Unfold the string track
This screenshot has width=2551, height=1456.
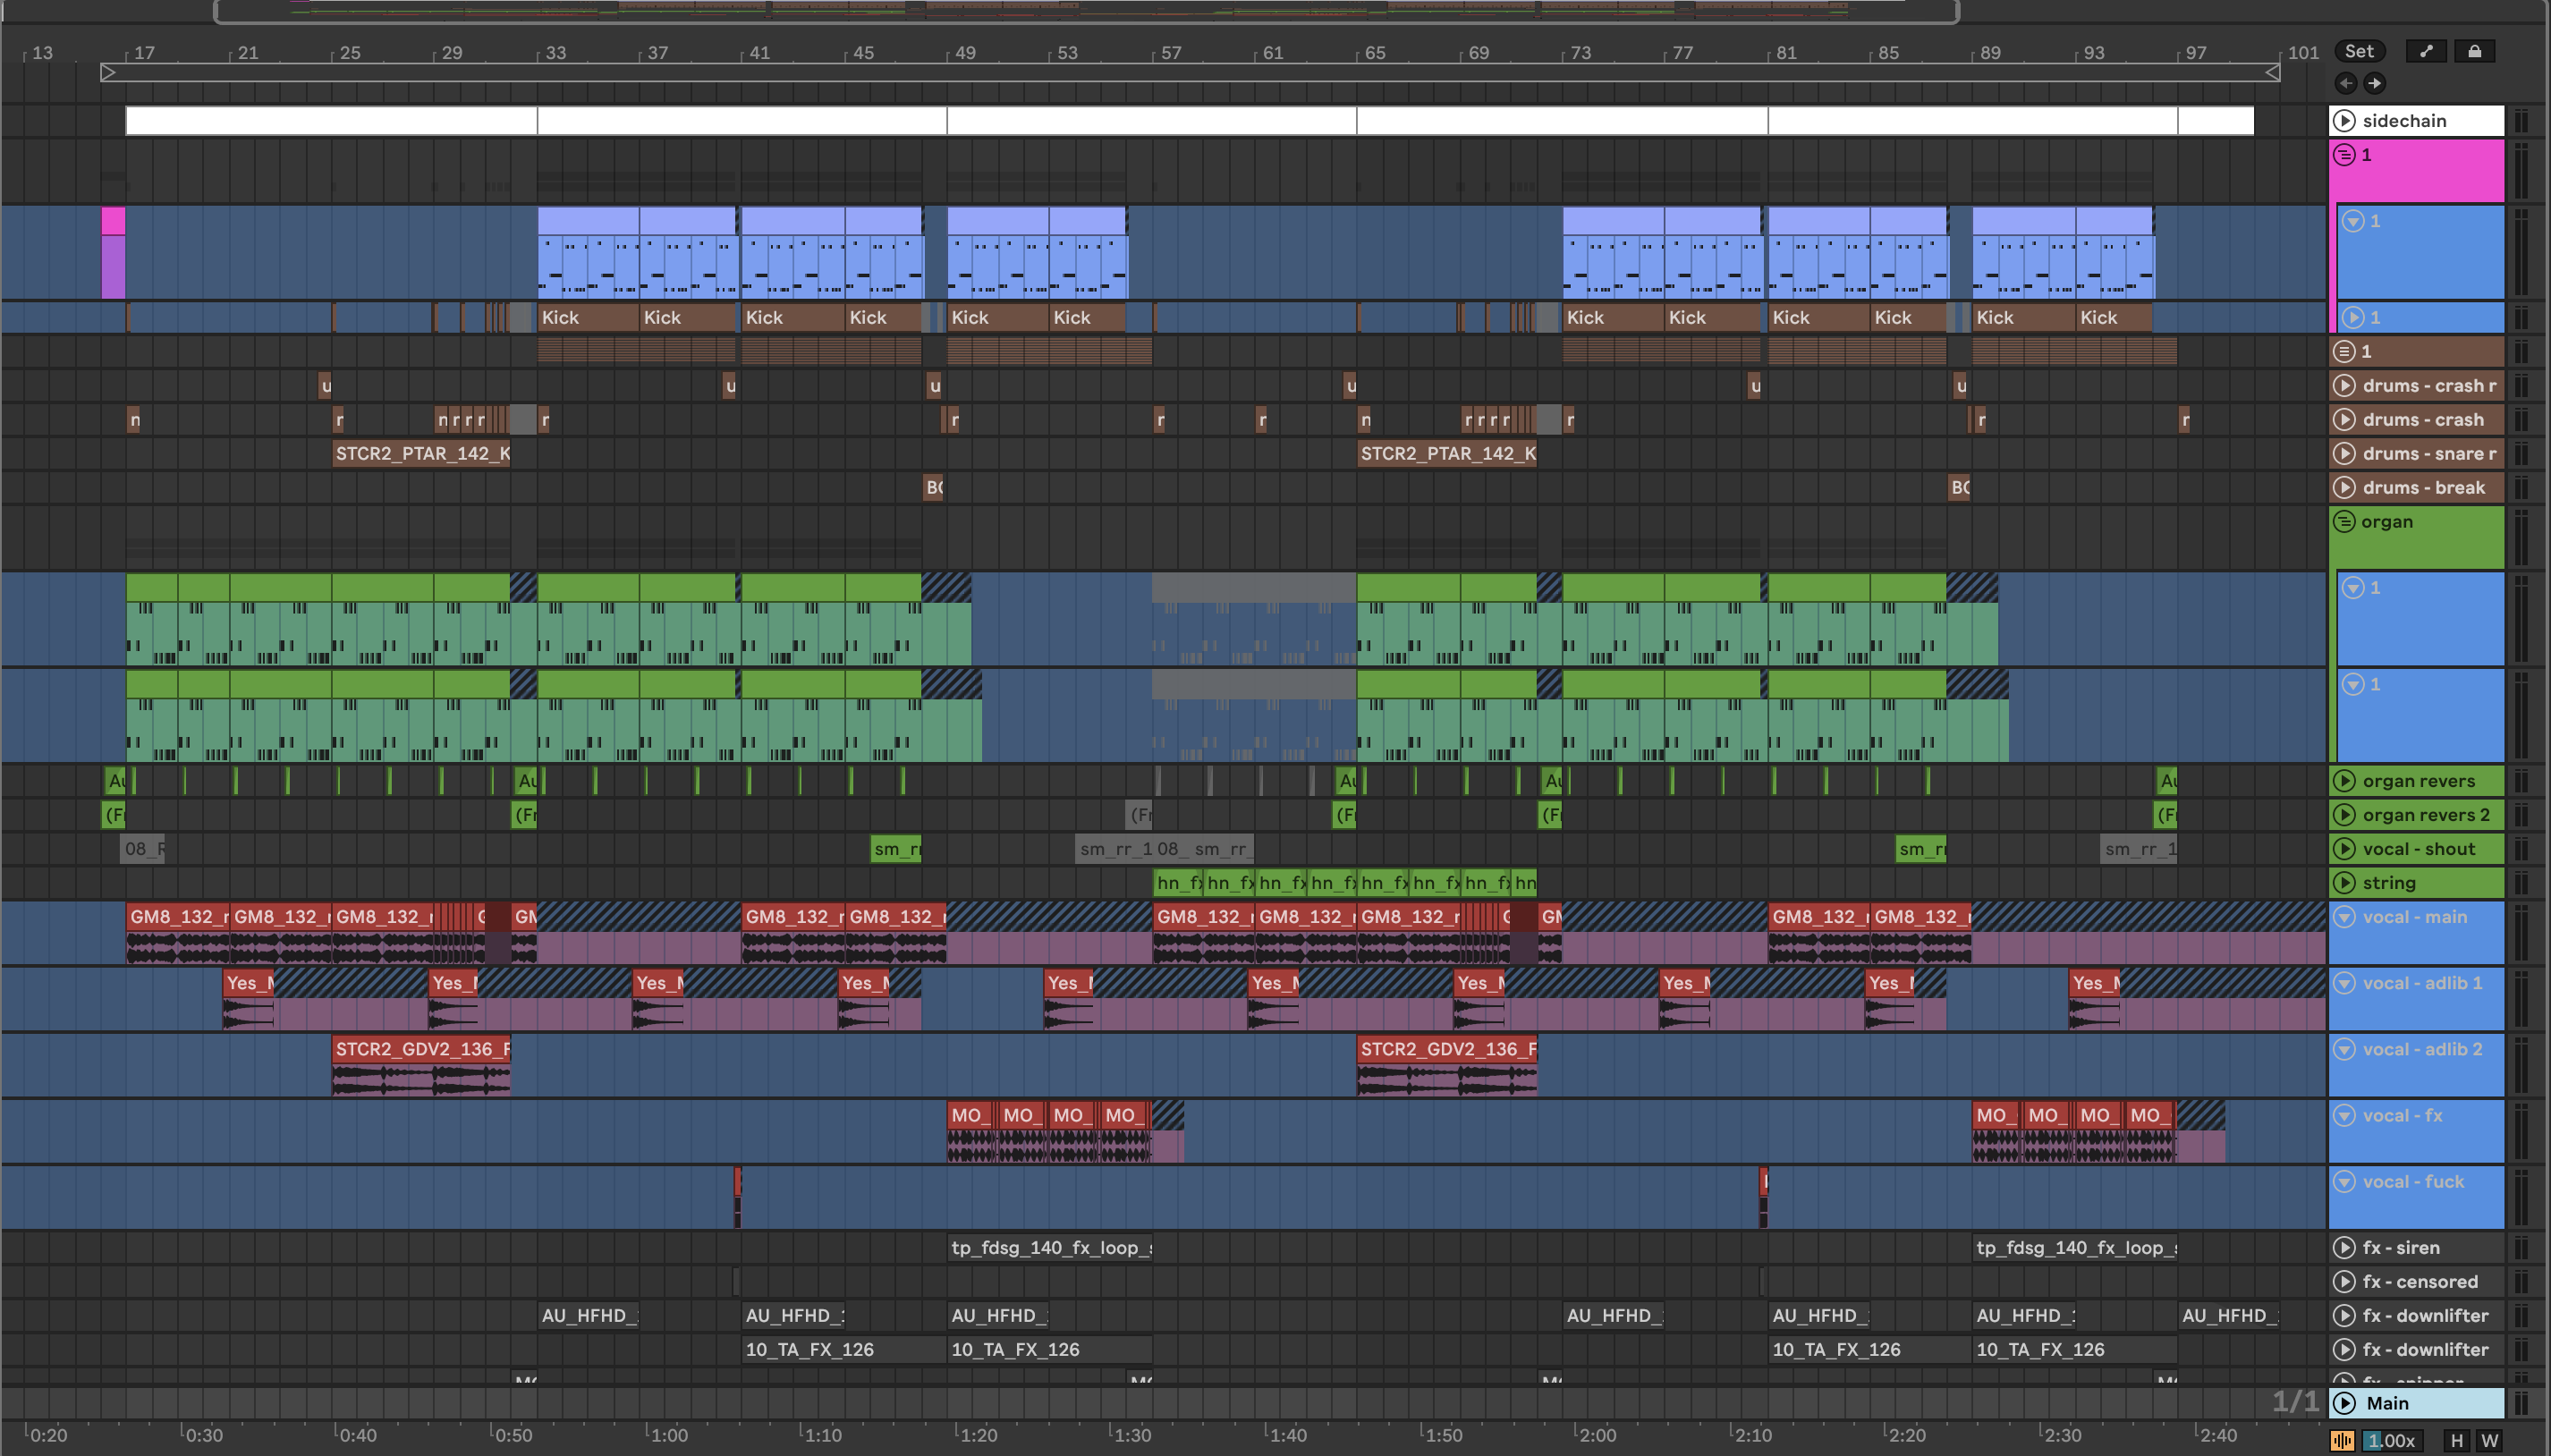2344,883
